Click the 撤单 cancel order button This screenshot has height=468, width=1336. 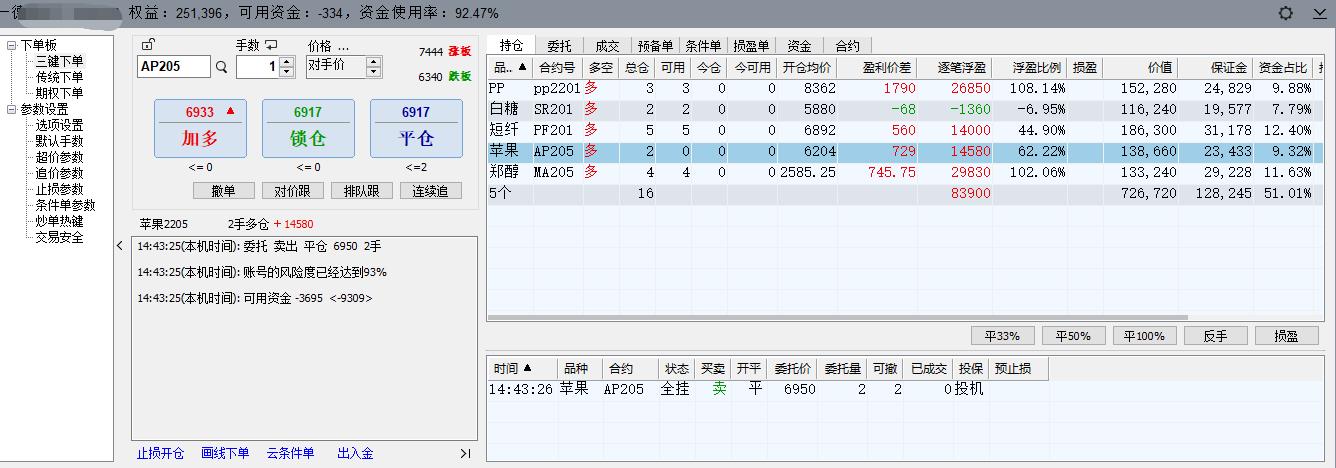coord(223,191)
